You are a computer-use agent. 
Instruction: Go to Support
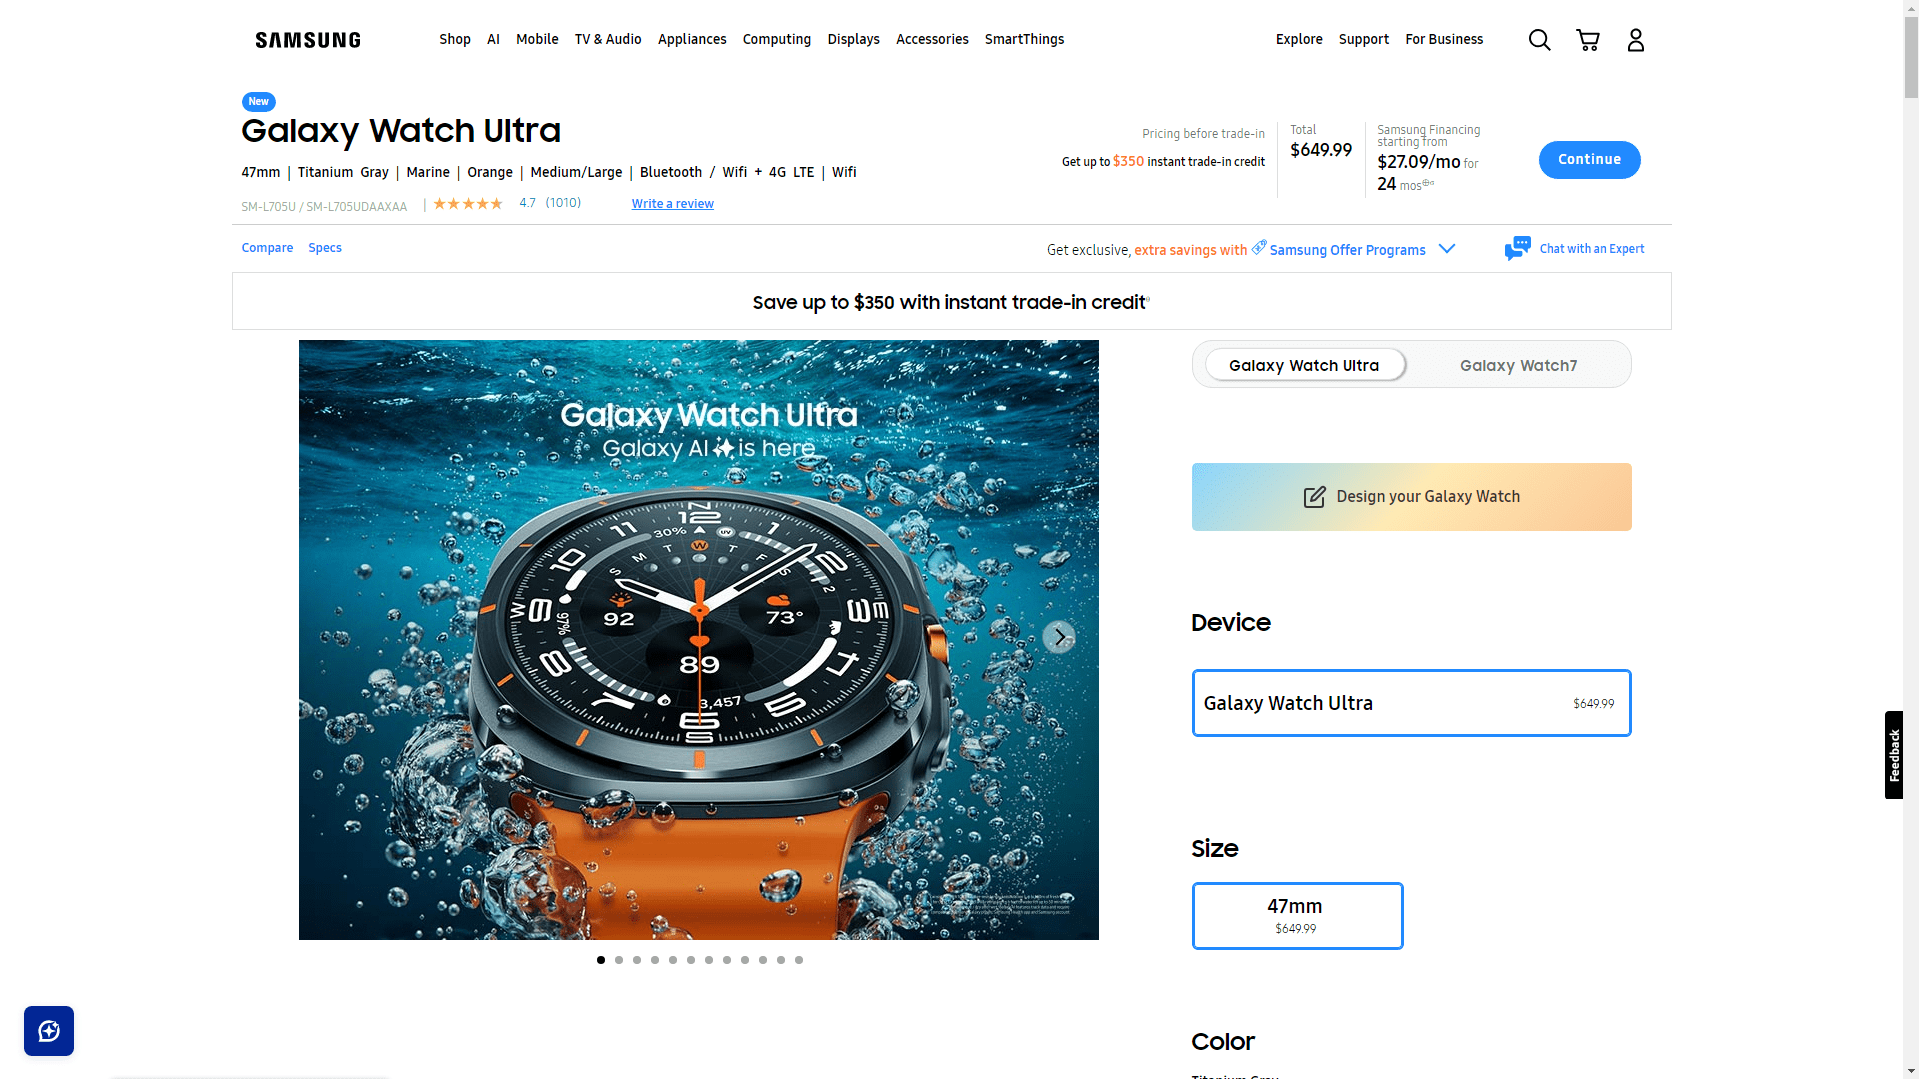[x=1364, y=39]
